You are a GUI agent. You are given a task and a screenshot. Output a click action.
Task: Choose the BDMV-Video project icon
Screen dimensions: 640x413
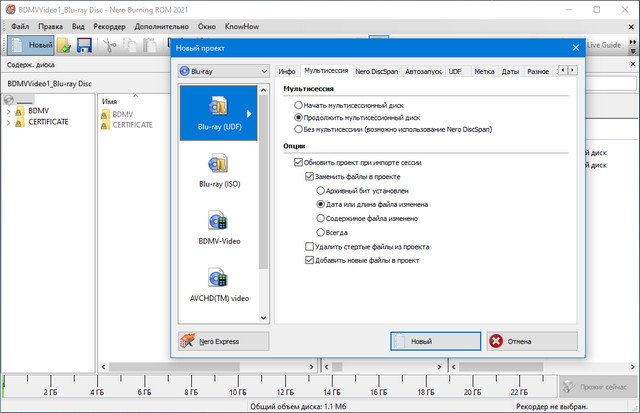pos(218,221)
